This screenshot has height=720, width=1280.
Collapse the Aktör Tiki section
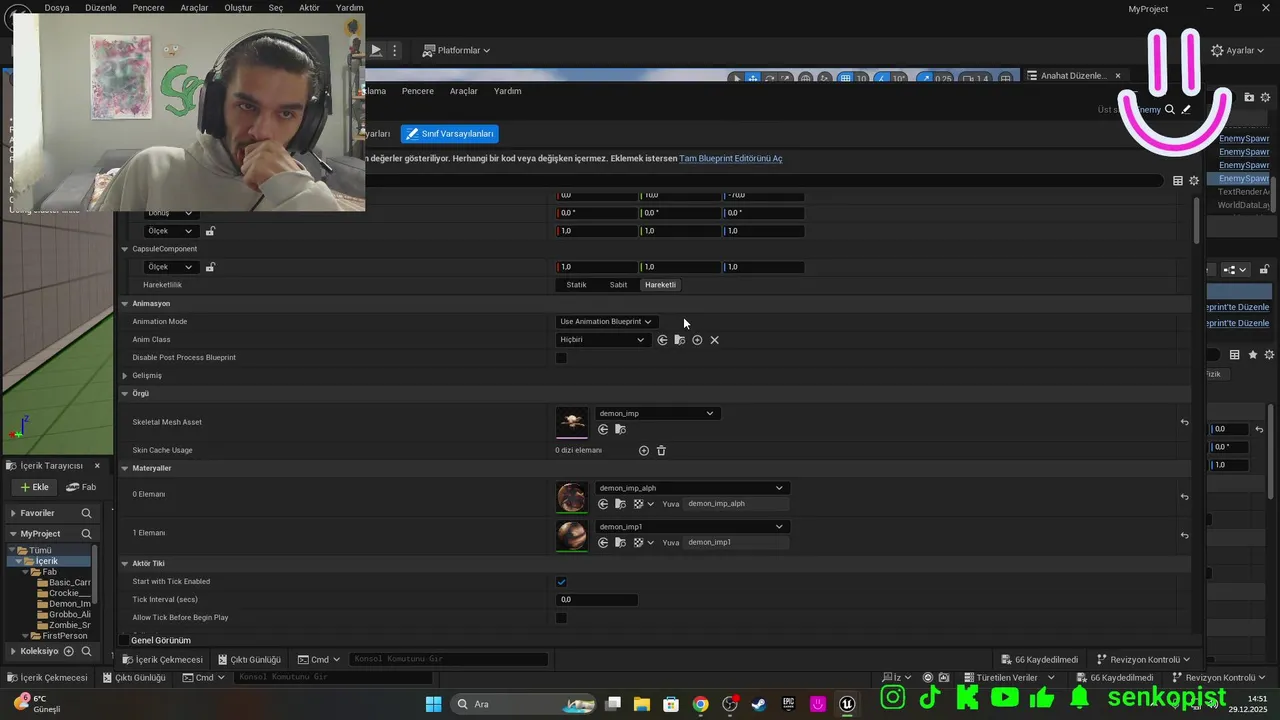[125, 564]
